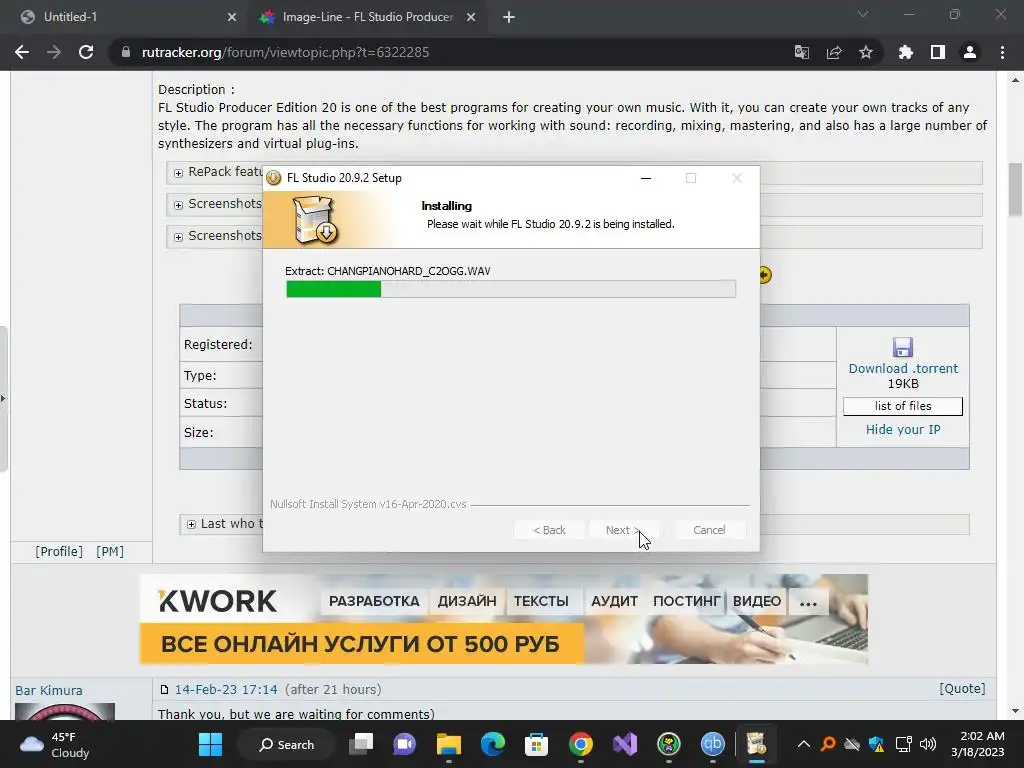
Task: Open the 14-Feb-23 17:14 post date link
Action: [x=226, y=690]
